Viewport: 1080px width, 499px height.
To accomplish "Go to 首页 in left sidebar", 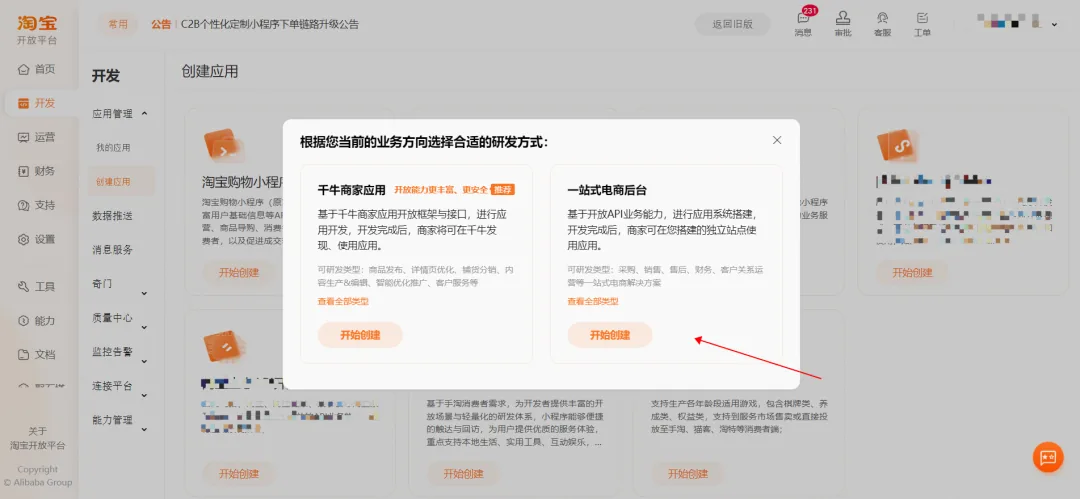I will pyautogui.click(x=37, y=69).
